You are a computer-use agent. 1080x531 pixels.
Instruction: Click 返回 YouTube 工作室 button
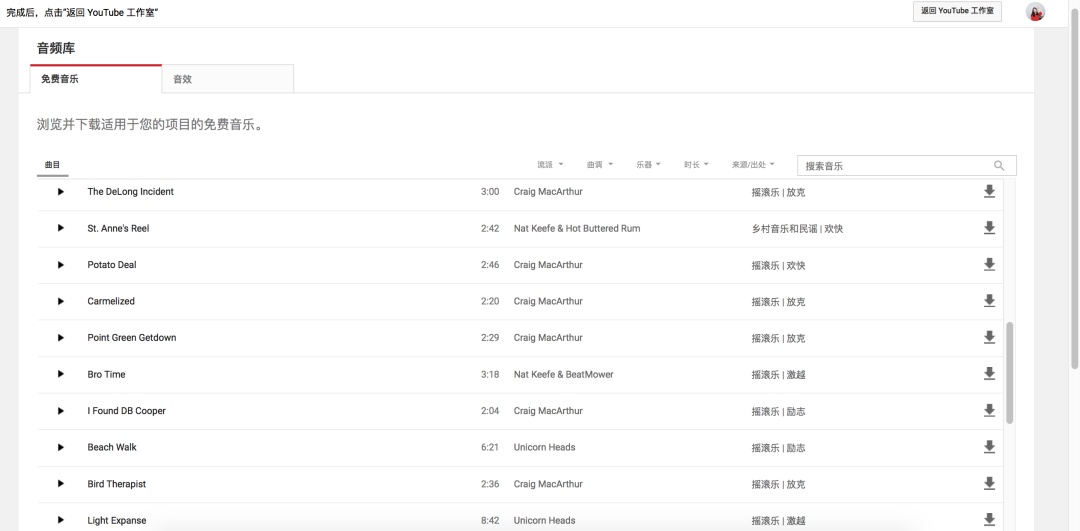coord(957,11)
